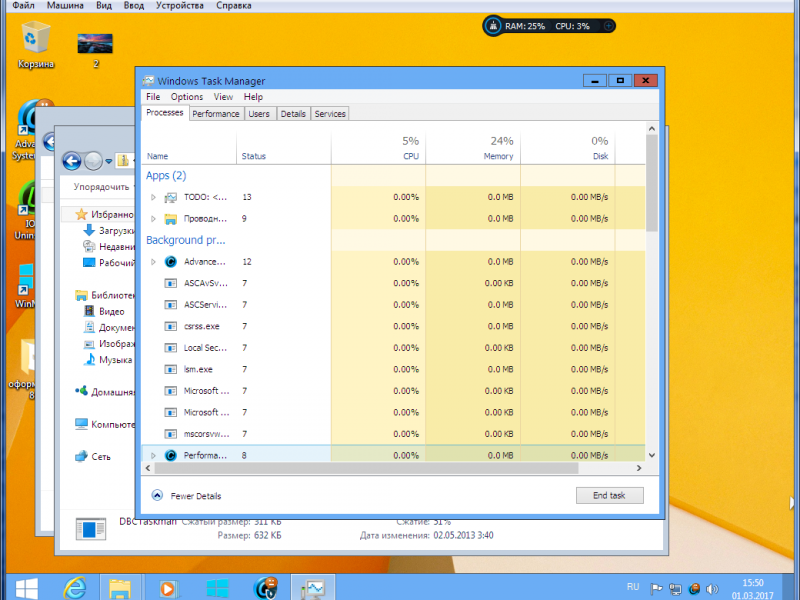800x600 pixels.
Task: Open the File Explorer taskbar icon
Action: 120,588
